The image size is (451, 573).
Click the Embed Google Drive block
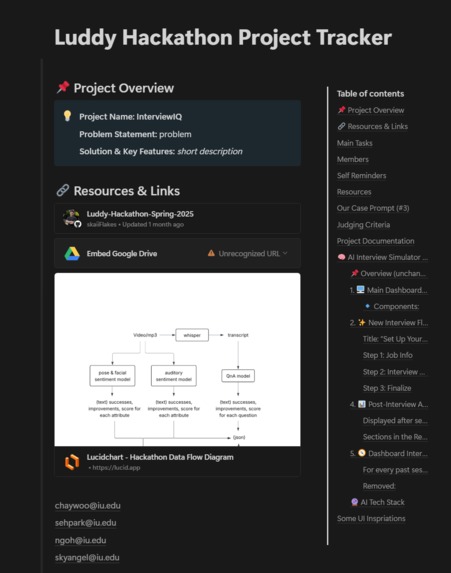click(x=178, y=253)
